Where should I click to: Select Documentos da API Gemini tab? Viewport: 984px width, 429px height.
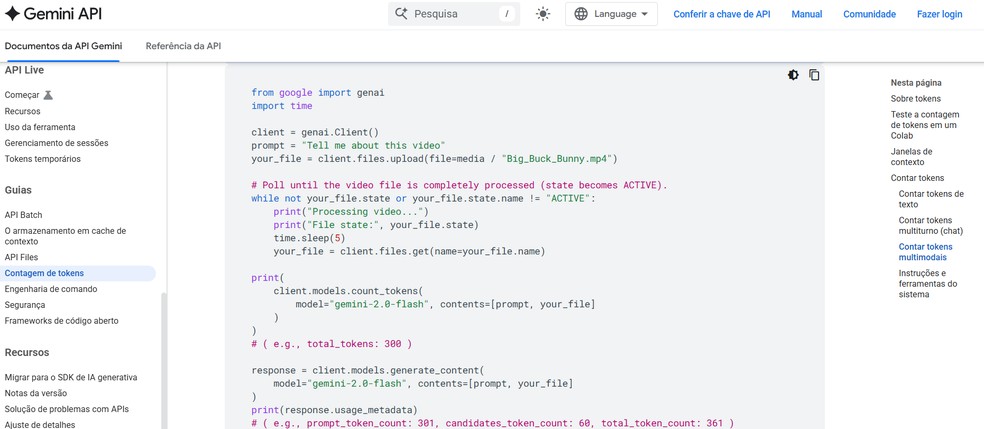[x=63, y=46]
